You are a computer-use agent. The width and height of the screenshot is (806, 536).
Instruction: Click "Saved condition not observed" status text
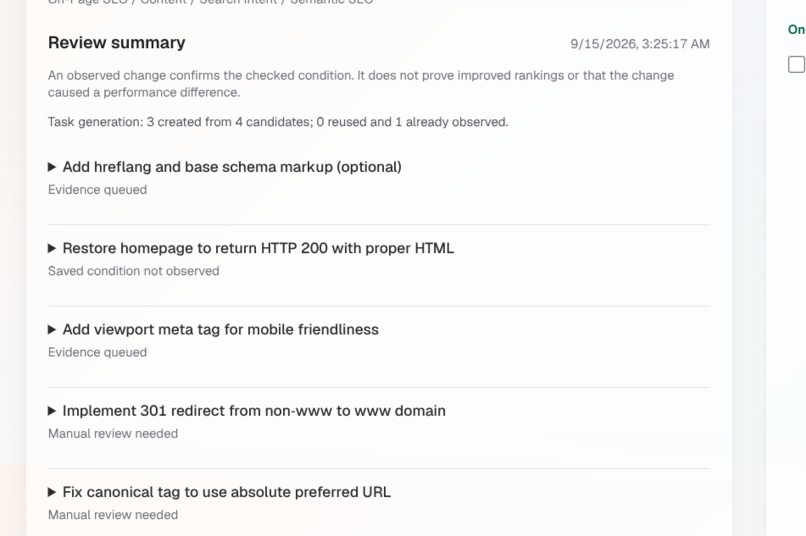coord(134,271)
